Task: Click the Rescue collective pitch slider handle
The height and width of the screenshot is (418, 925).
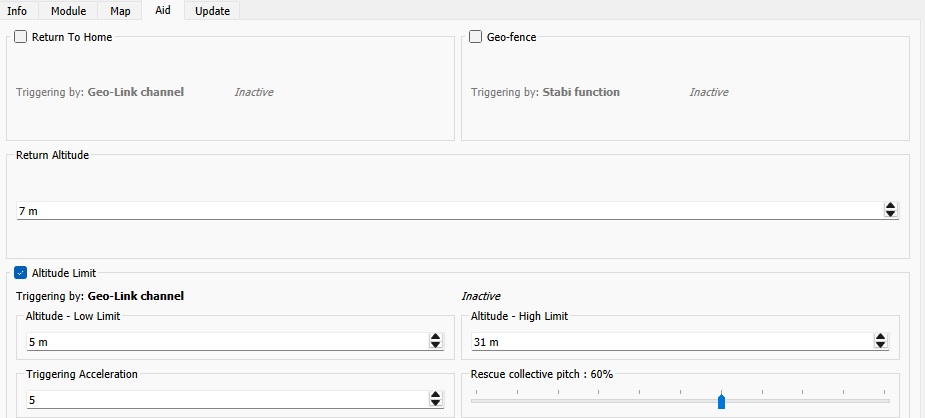Action: (x=721, y=401)
